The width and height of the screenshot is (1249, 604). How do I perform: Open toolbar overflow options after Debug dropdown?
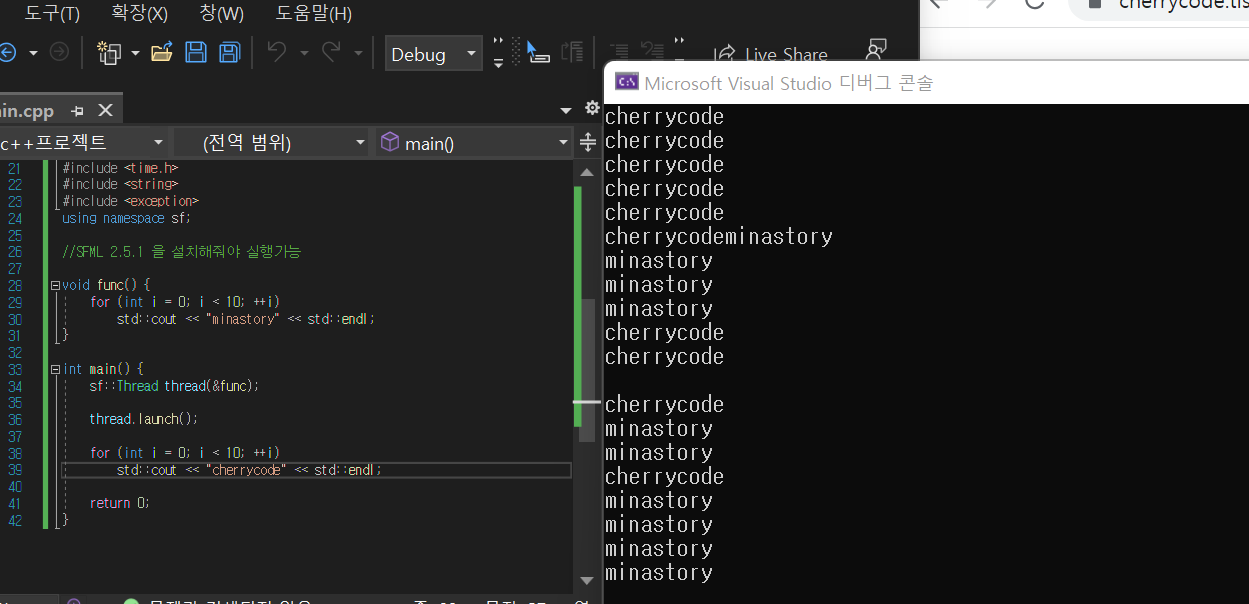(498, 53)
